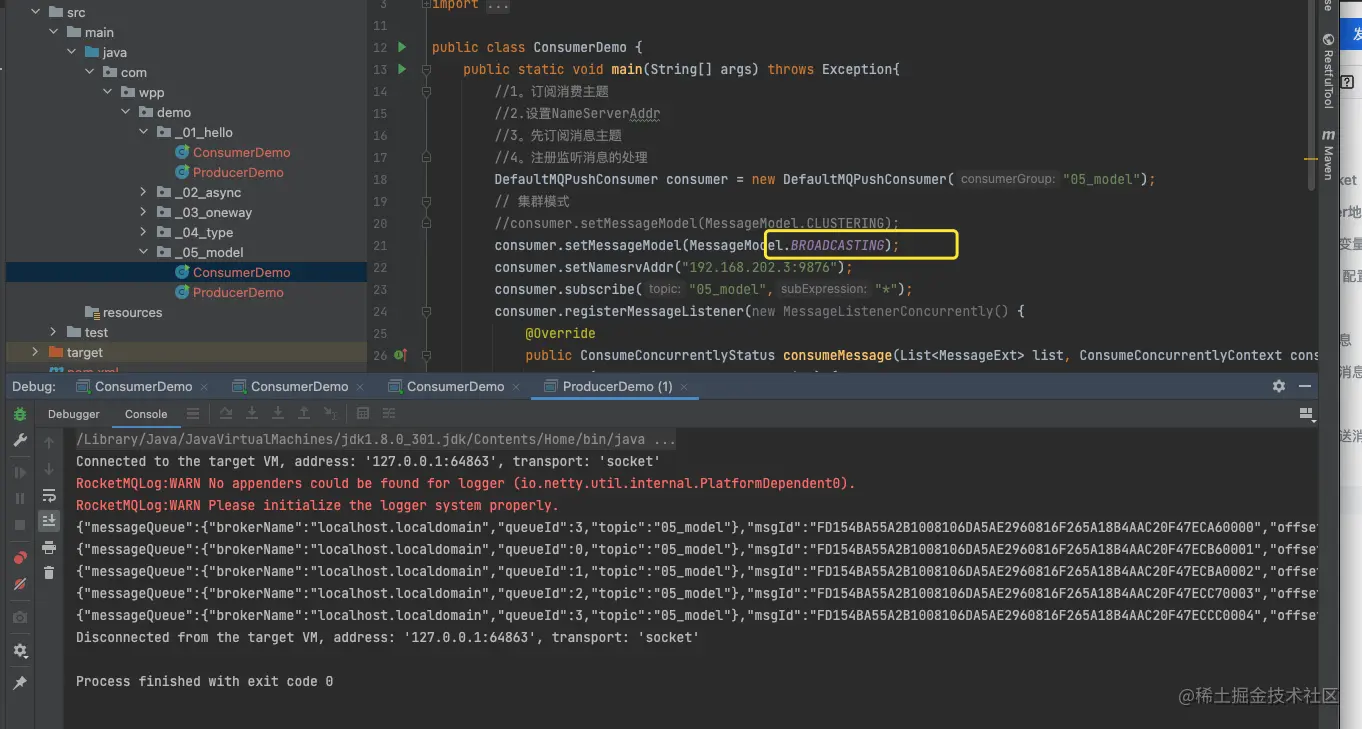
Task: Run ConsumerDemo class from gutter line 12
Action: 402,47
